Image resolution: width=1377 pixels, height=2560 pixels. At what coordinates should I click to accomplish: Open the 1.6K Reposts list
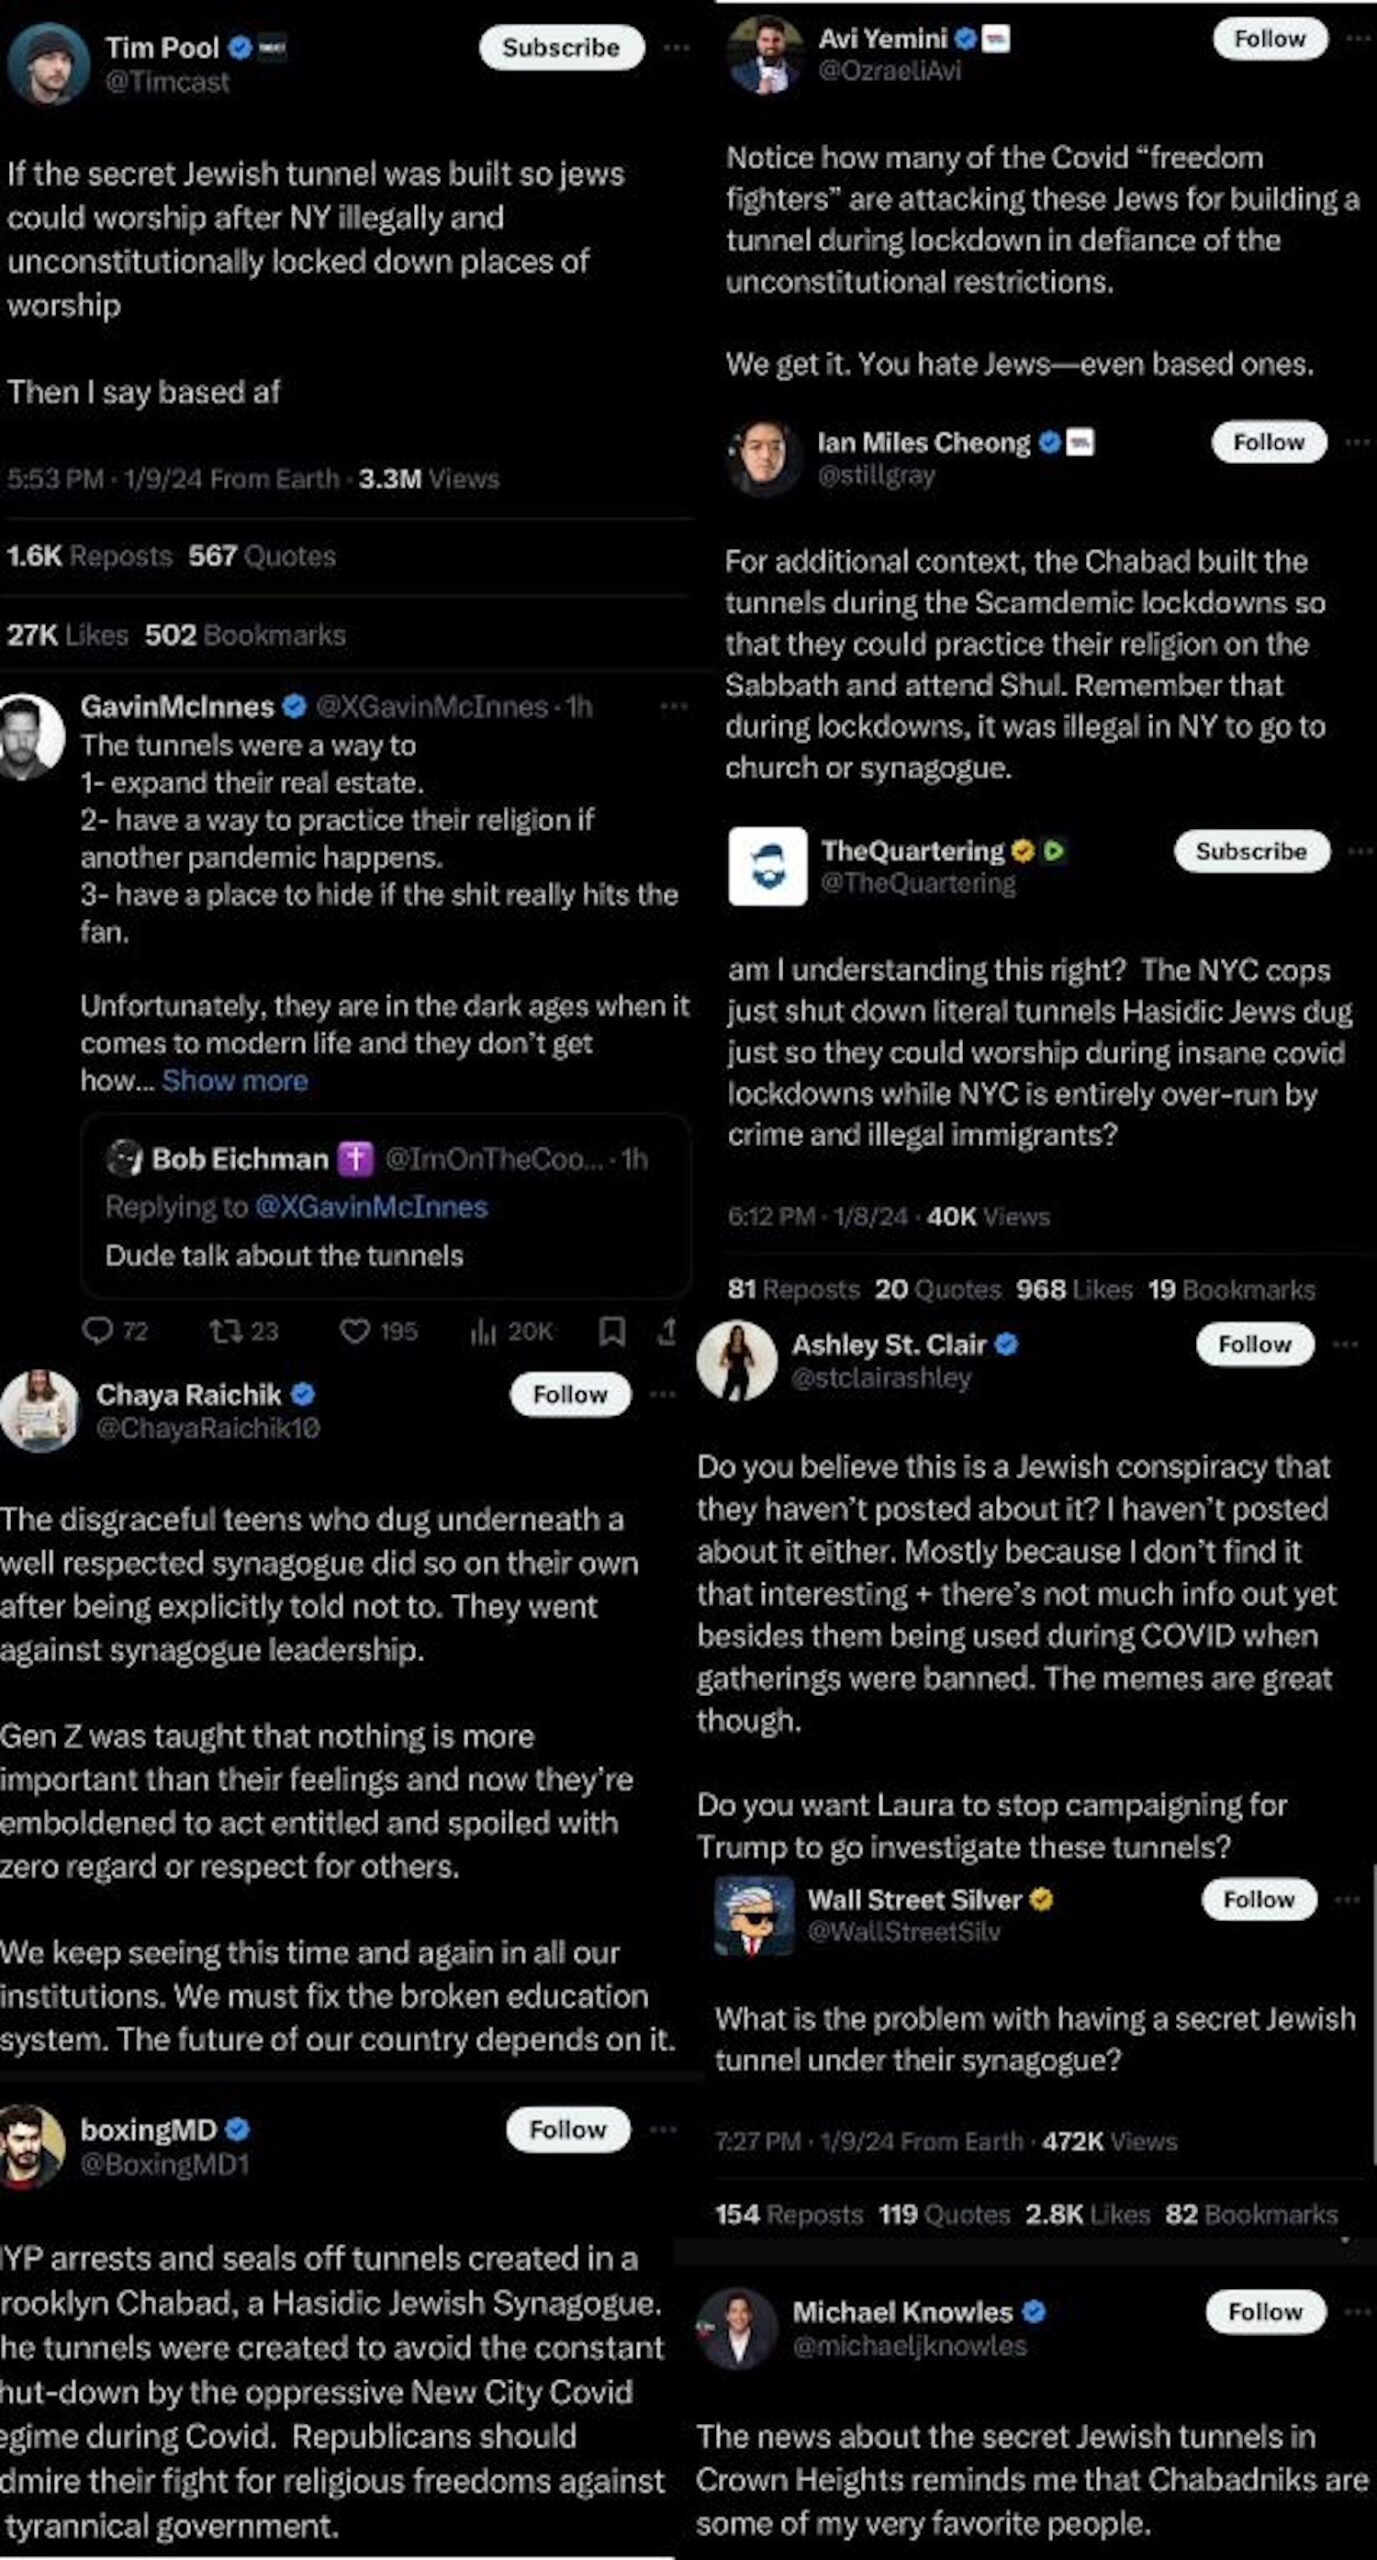tap(89, 556)
